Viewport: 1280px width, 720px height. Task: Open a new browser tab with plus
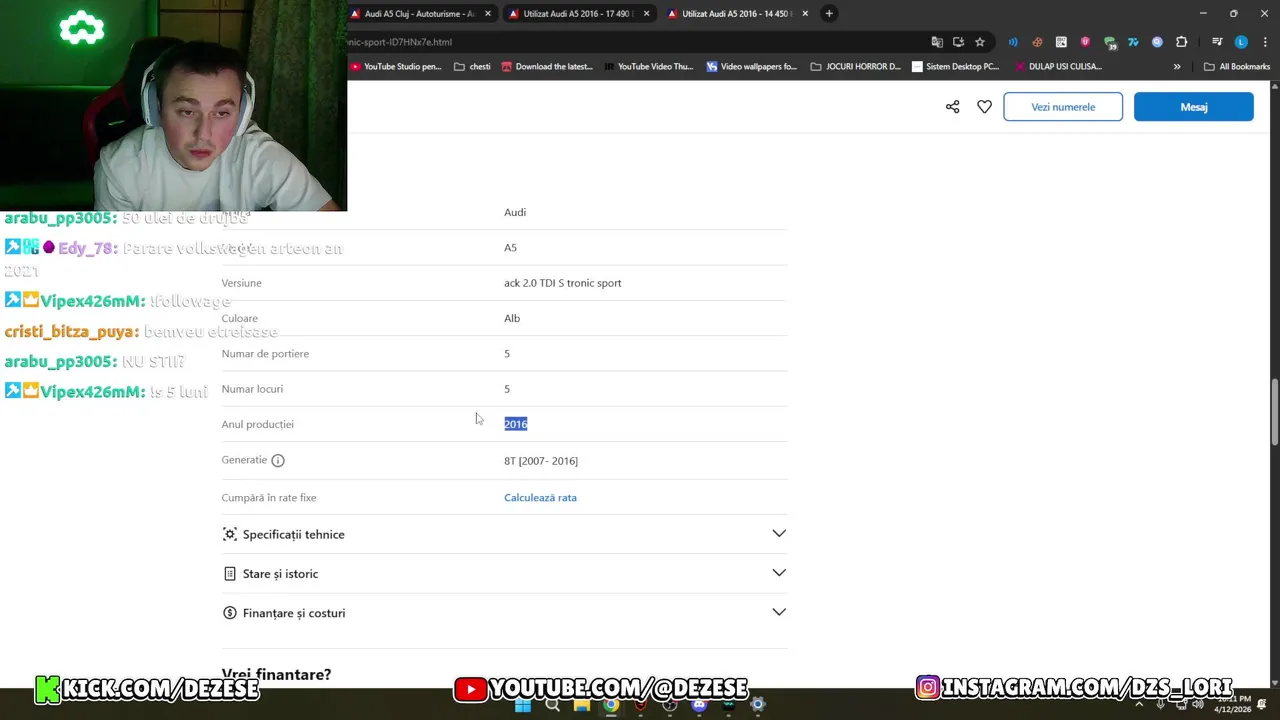pyautogui.click(x=829, y=14)
